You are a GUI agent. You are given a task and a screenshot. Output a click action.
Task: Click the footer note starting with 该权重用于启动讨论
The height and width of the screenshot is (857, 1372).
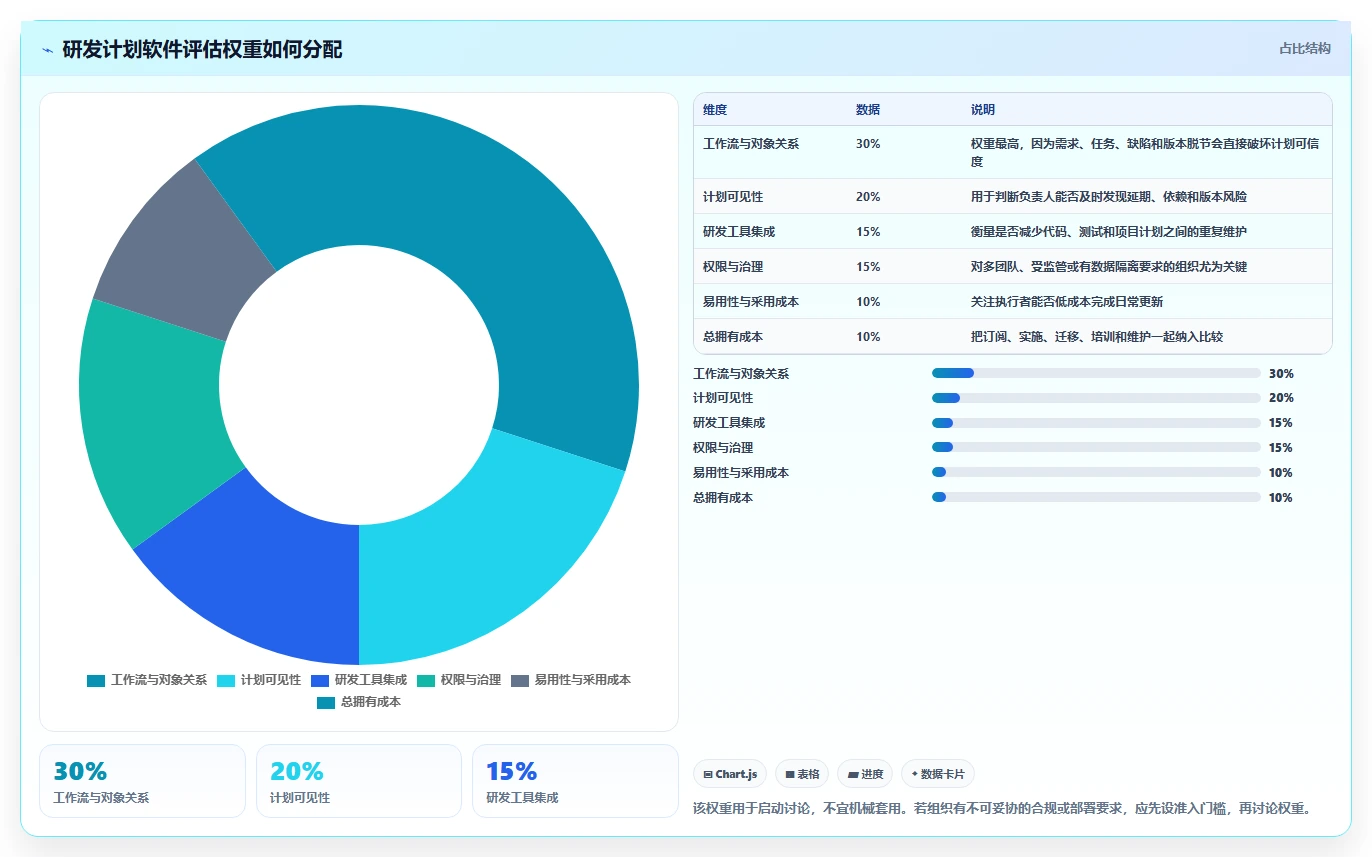1002,808
